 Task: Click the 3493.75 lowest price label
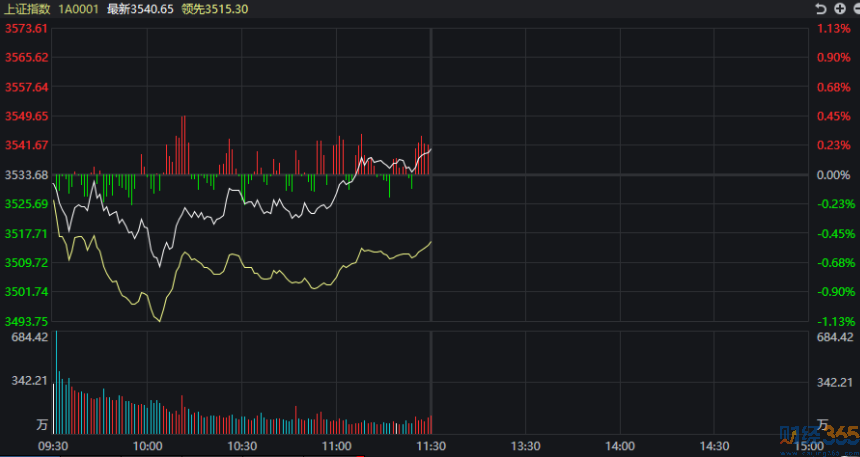[x=27, y=322]
